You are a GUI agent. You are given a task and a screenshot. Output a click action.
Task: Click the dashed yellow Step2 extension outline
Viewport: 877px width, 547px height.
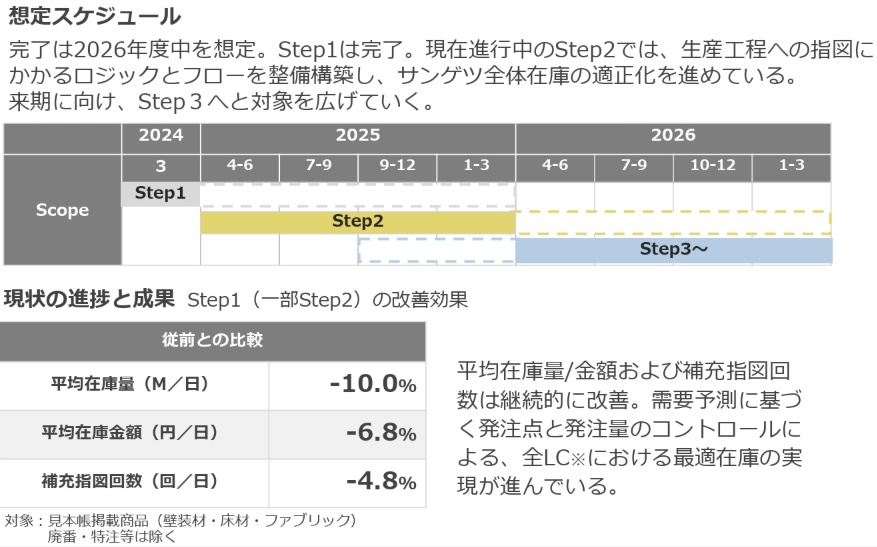tap(673, 221)
